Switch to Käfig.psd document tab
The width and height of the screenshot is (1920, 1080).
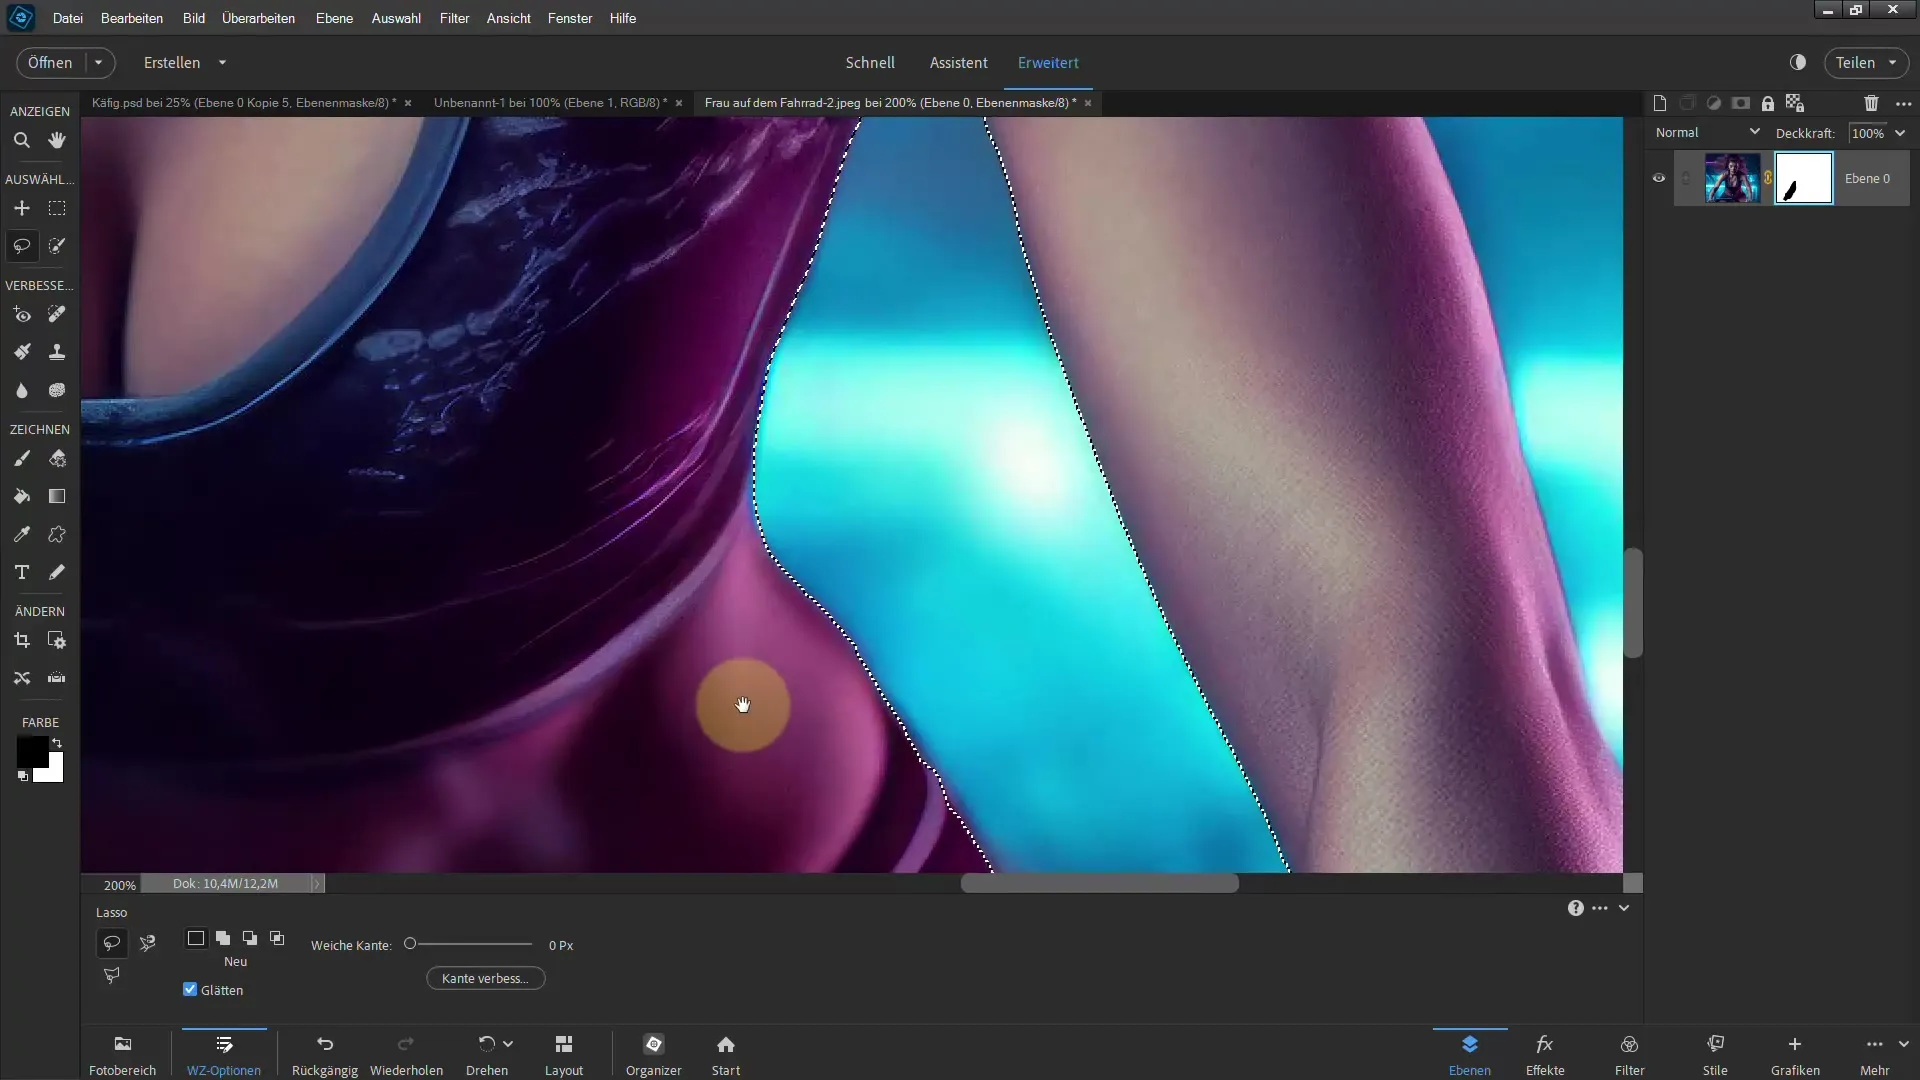(244, 102)
